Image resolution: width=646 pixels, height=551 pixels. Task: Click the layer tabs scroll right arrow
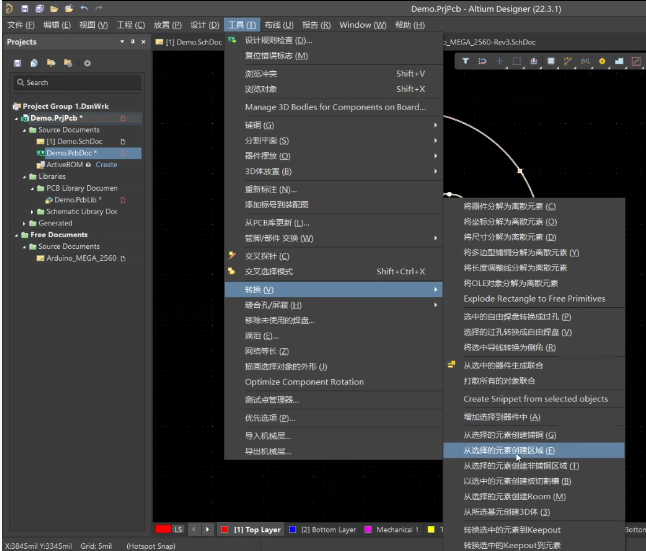click(x=207, y=530)
